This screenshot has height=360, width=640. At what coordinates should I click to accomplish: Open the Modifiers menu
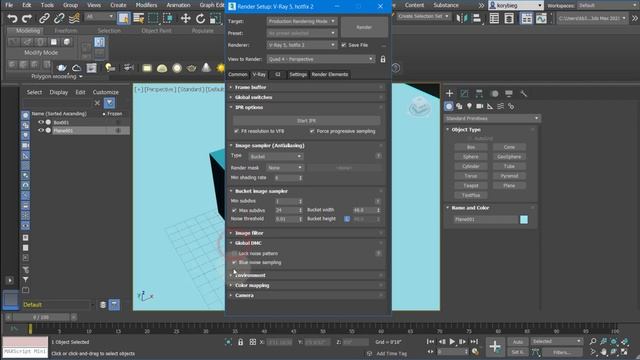click(x=146, y=5)
